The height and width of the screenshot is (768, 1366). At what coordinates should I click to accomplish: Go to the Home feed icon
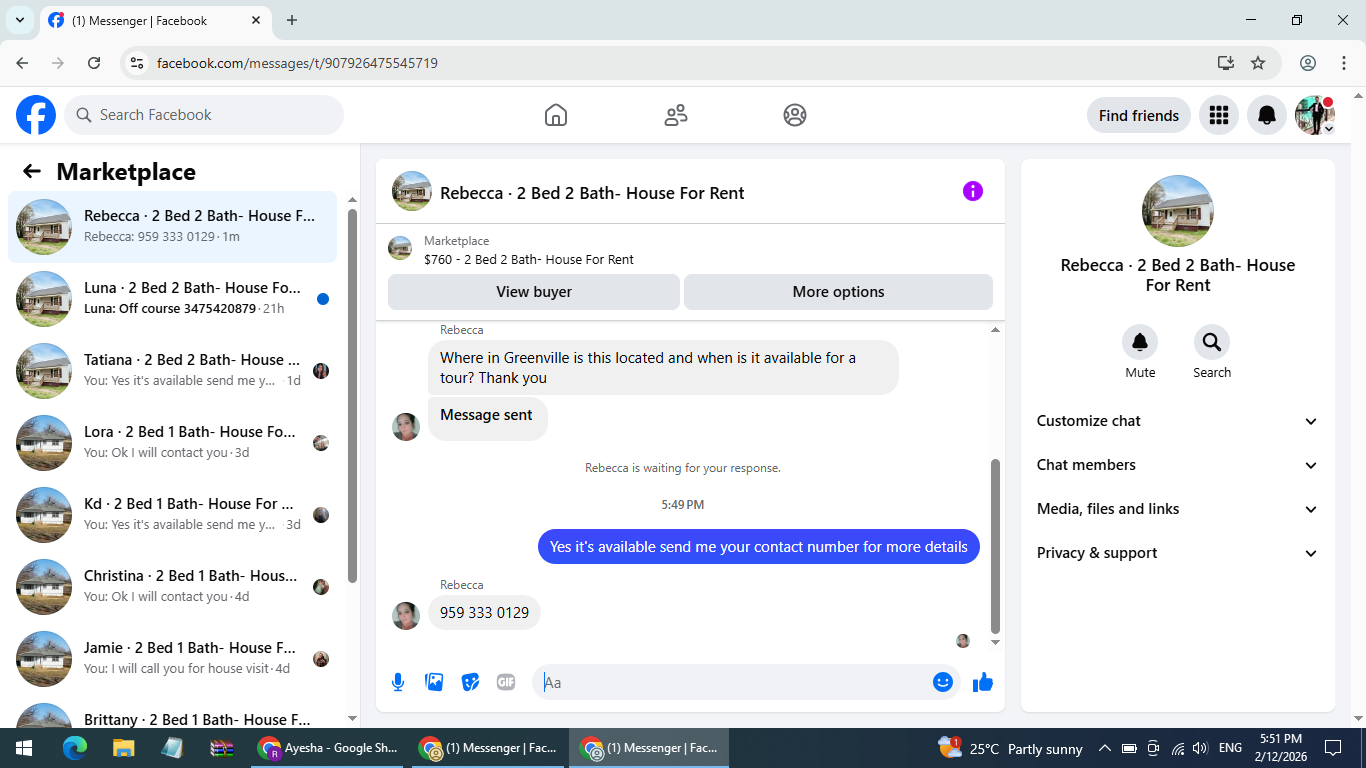(556, 115)
